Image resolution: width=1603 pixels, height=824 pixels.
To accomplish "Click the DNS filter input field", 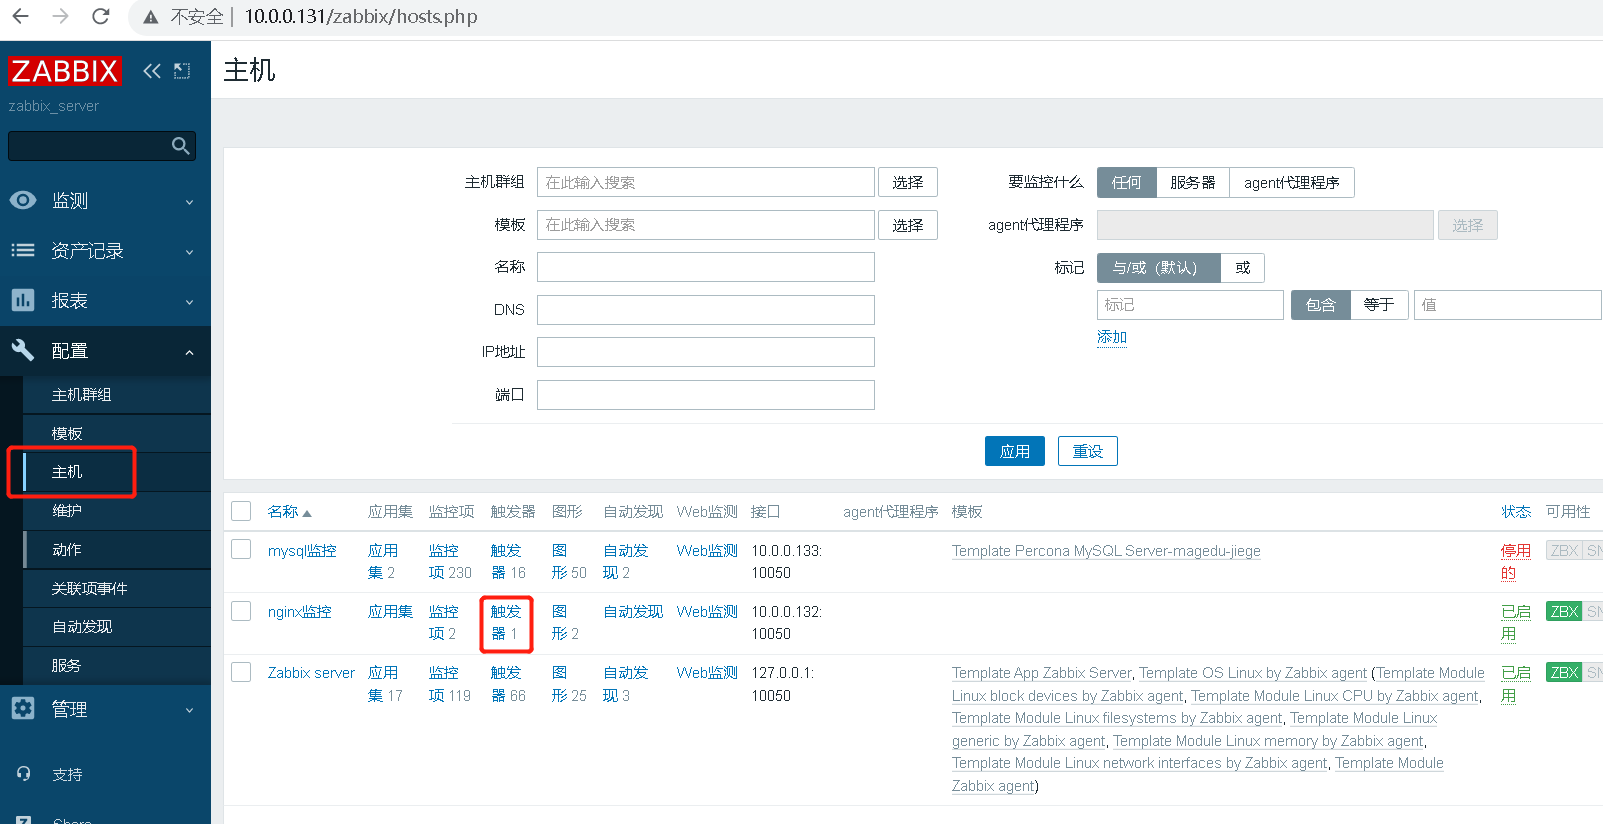I will (x=706, y=310).
